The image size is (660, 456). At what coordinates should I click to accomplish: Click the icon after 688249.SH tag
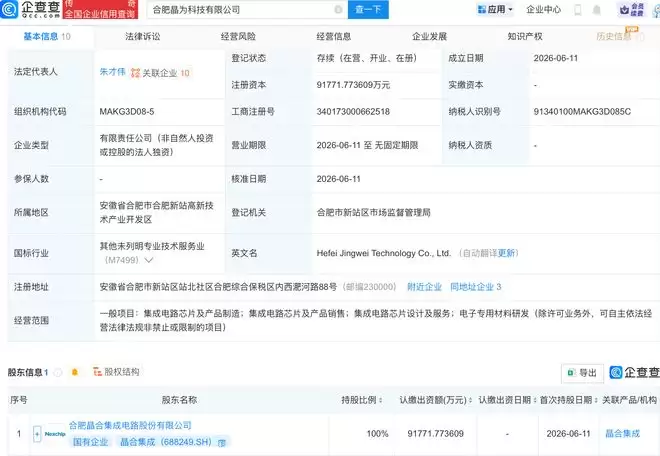click(x=222, y=443)
